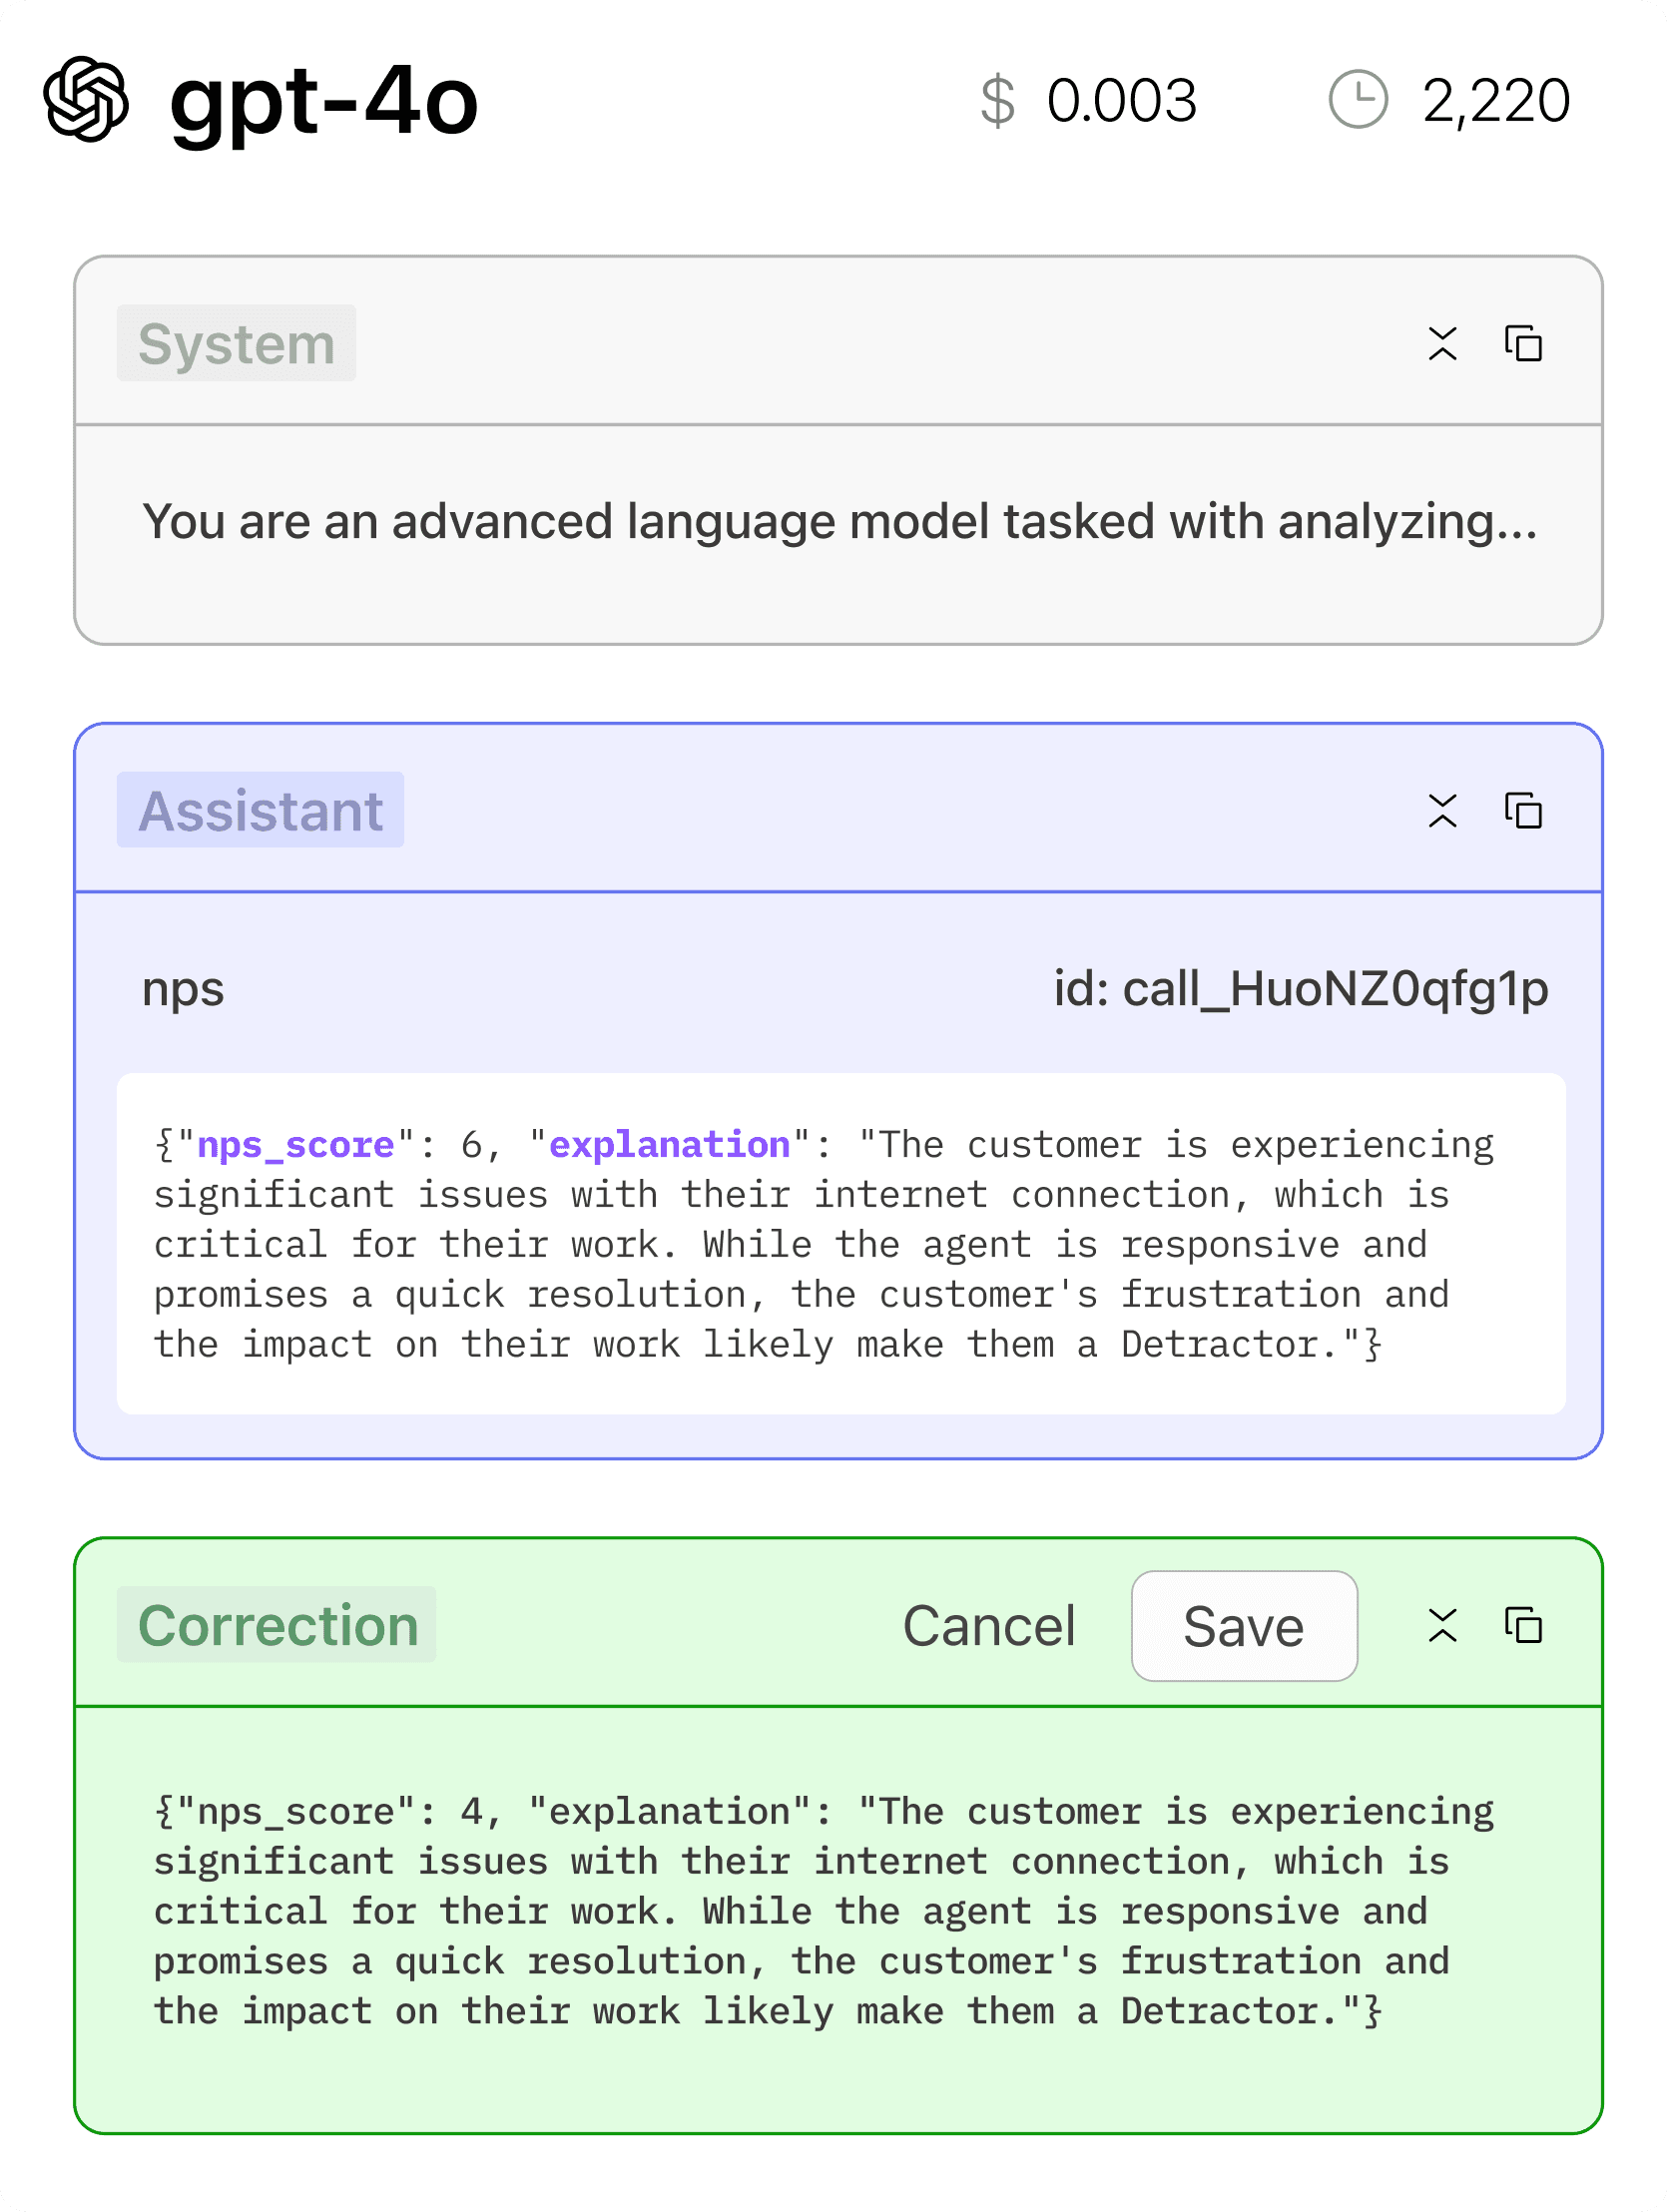Copy the Assistant message content
The width and height of the screenshot is (1667, 2212).
[x=1523, y=810]
